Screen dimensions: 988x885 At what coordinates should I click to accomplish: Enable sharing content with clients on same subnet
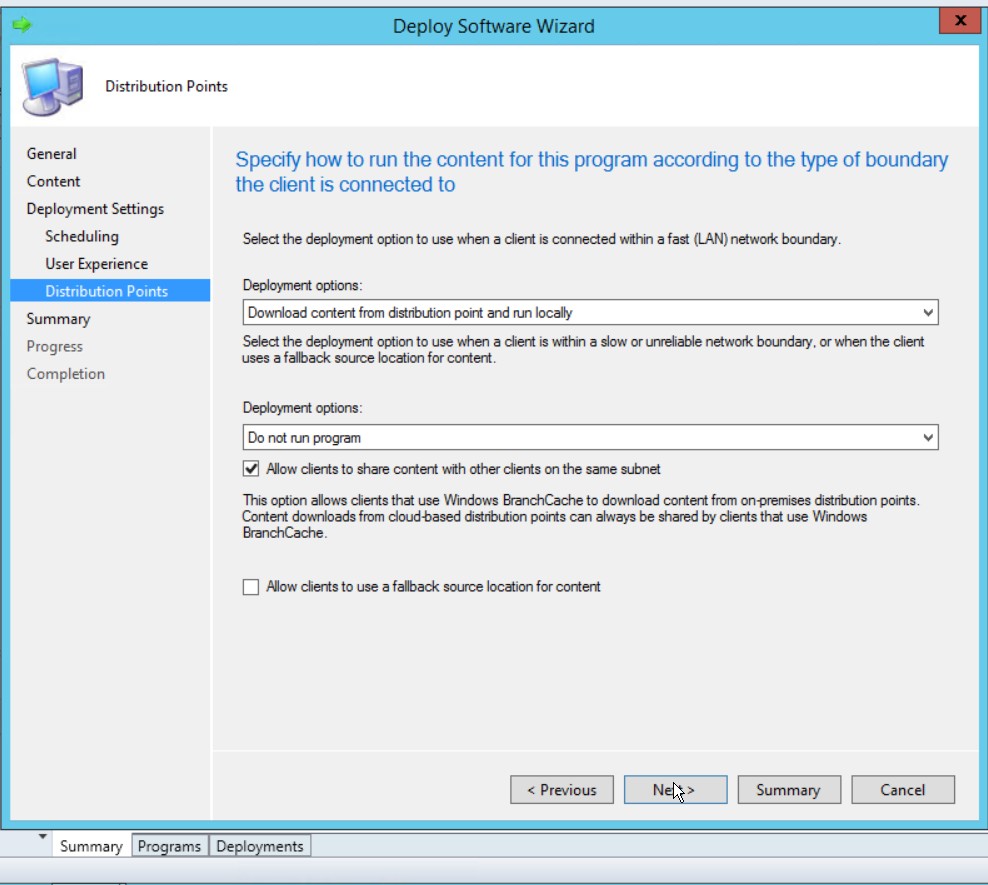(x=251, y=469)
